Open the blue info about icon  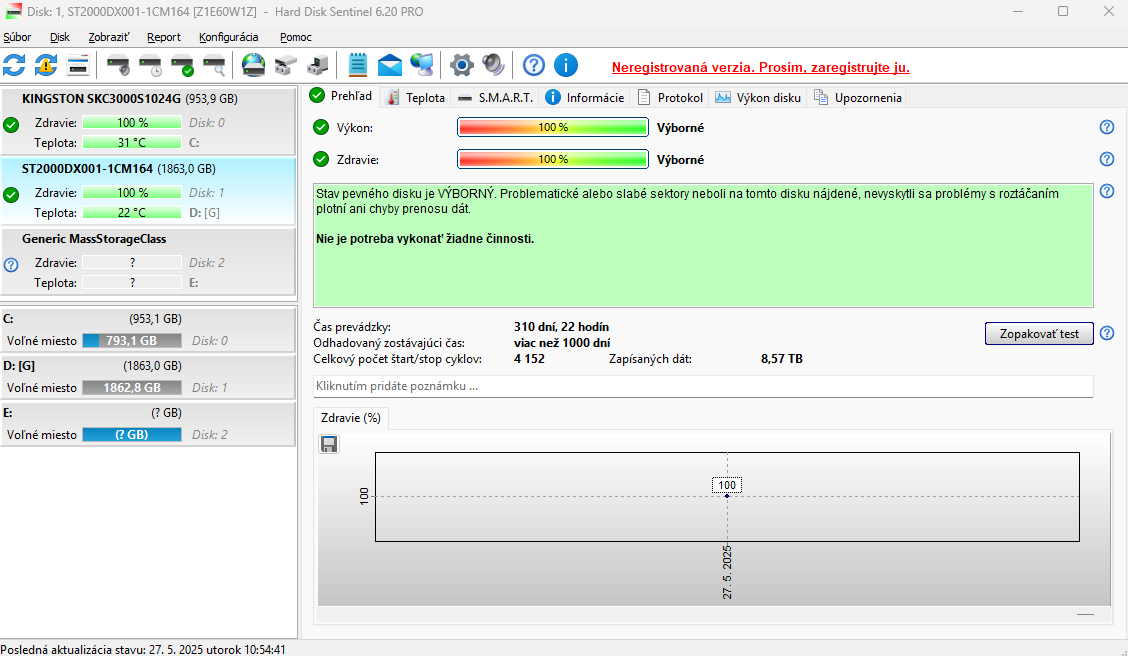[566, 65]
